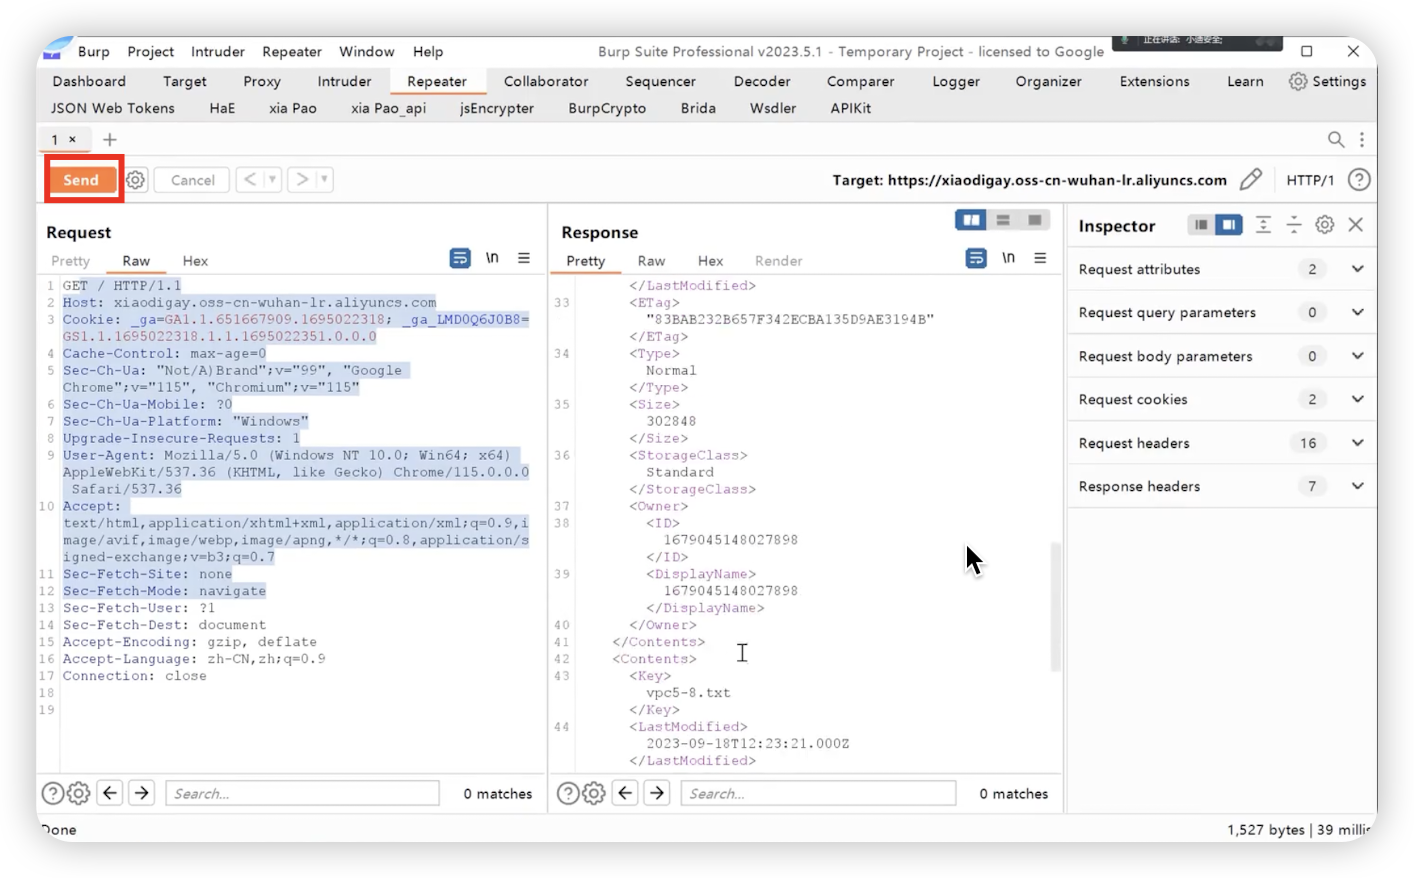Open the Collaborator tab
Viewport: 1414px width, 878px height.
pyautogui.click(x=546, y=81)
